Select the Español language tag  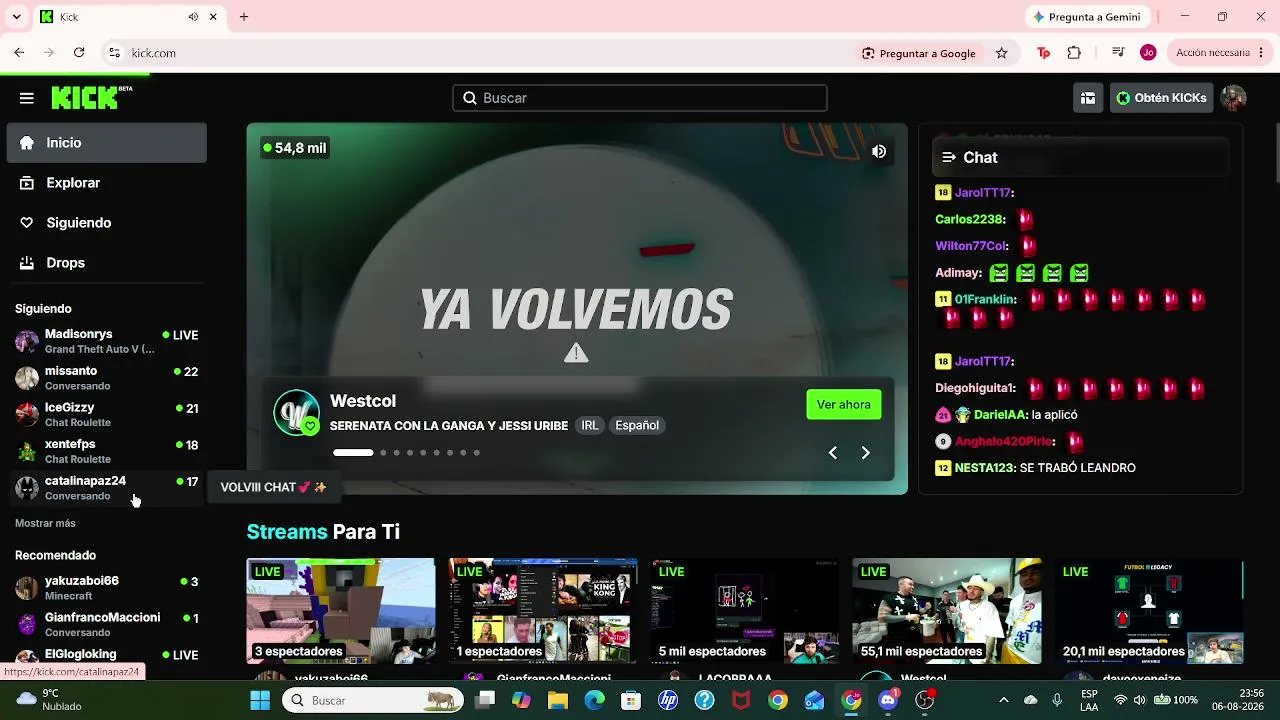coord(637,425)
